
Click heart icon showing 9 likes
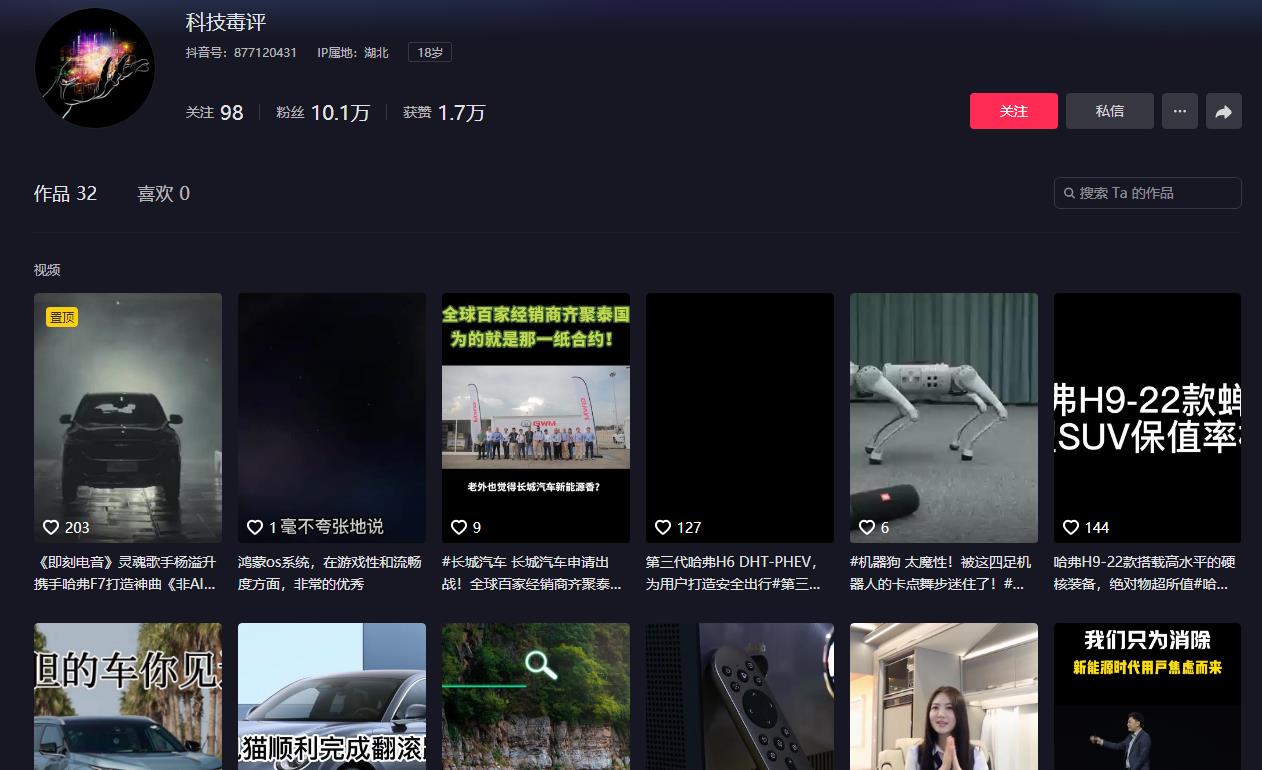[459, 527]
